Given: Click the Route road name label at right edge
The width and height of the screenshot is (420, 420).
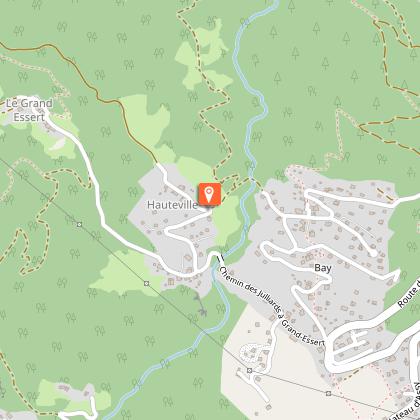Looking at the screenshot, I should [x=409, y=293].
